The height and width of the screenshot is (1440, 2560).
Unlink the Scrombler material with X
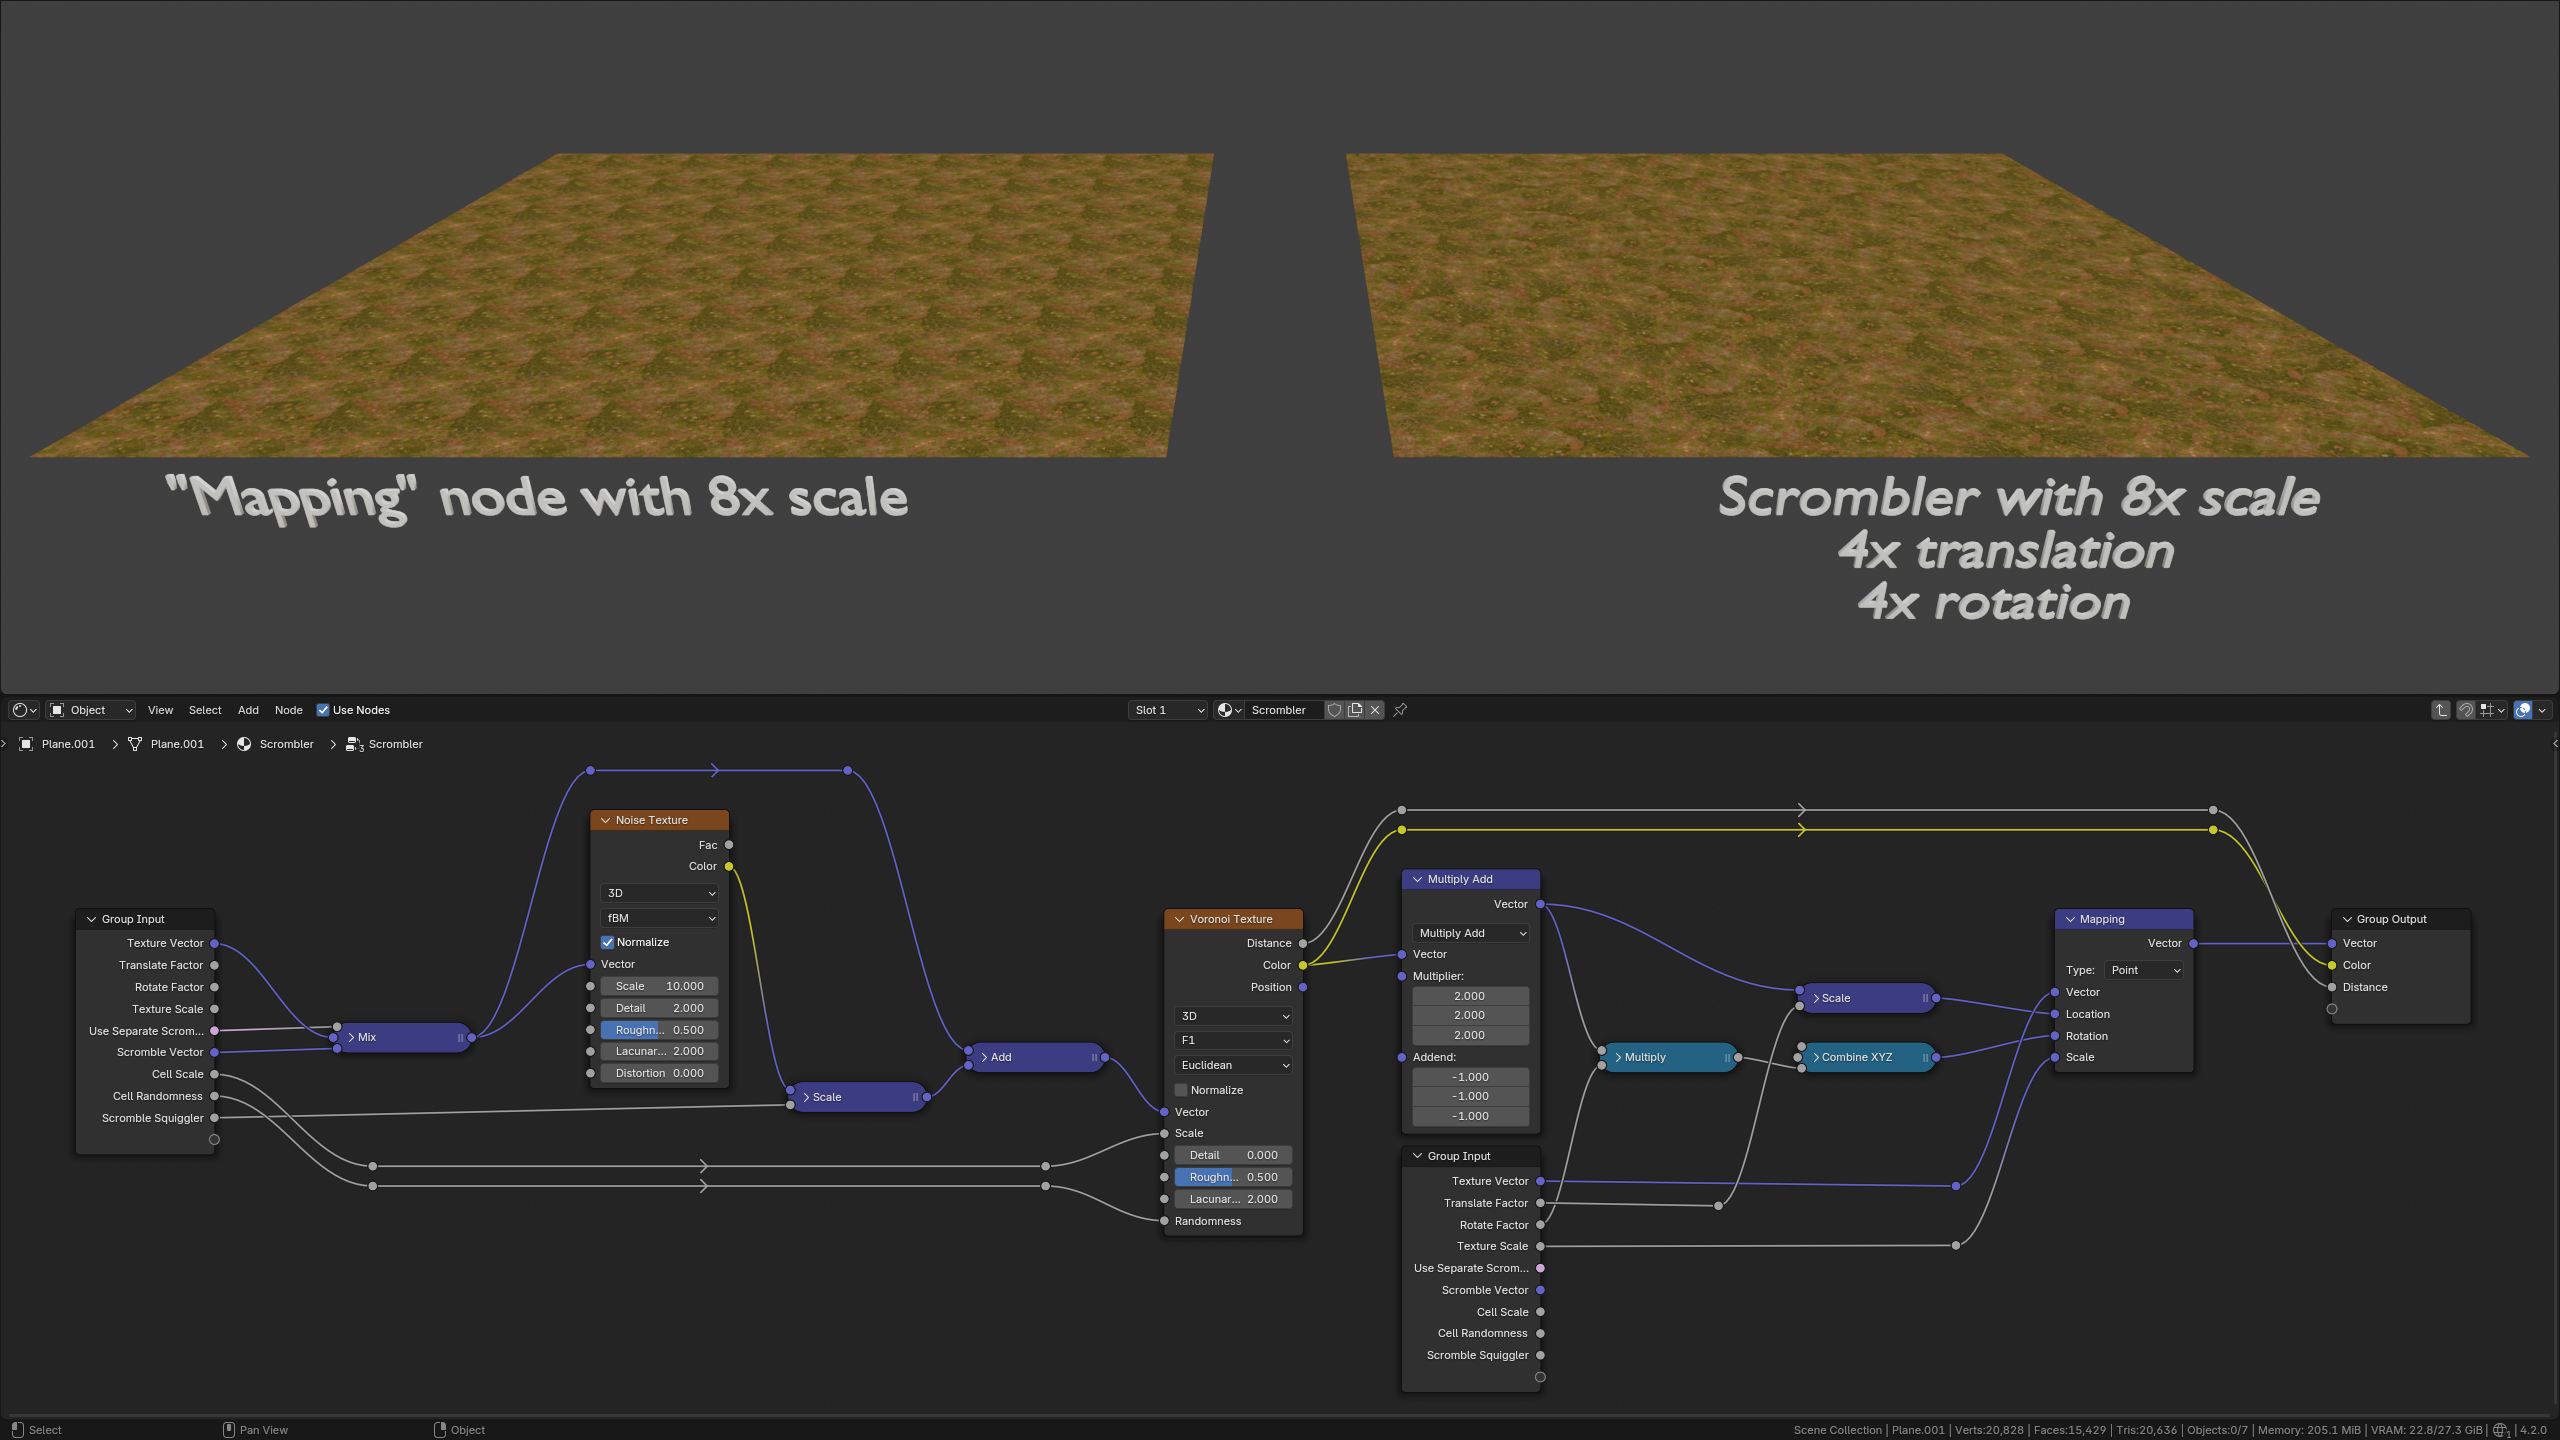click(x=1375, y=710)
